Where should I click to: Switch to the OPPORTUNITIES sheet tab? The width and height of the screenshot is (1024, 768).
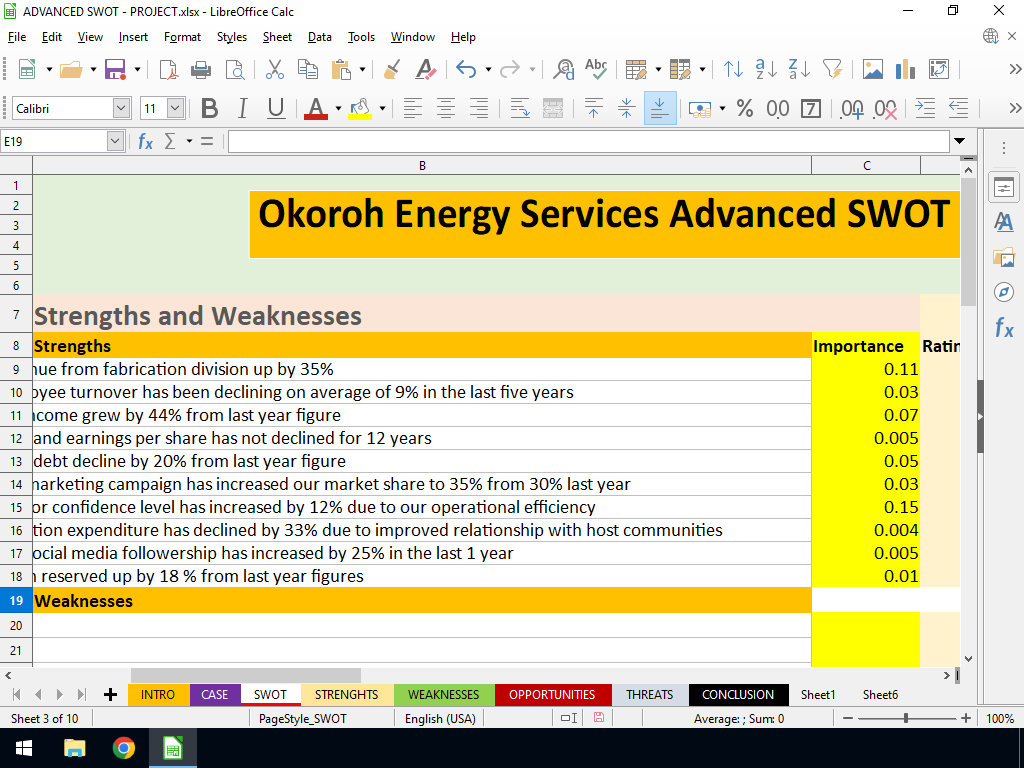tap(551, 694)
